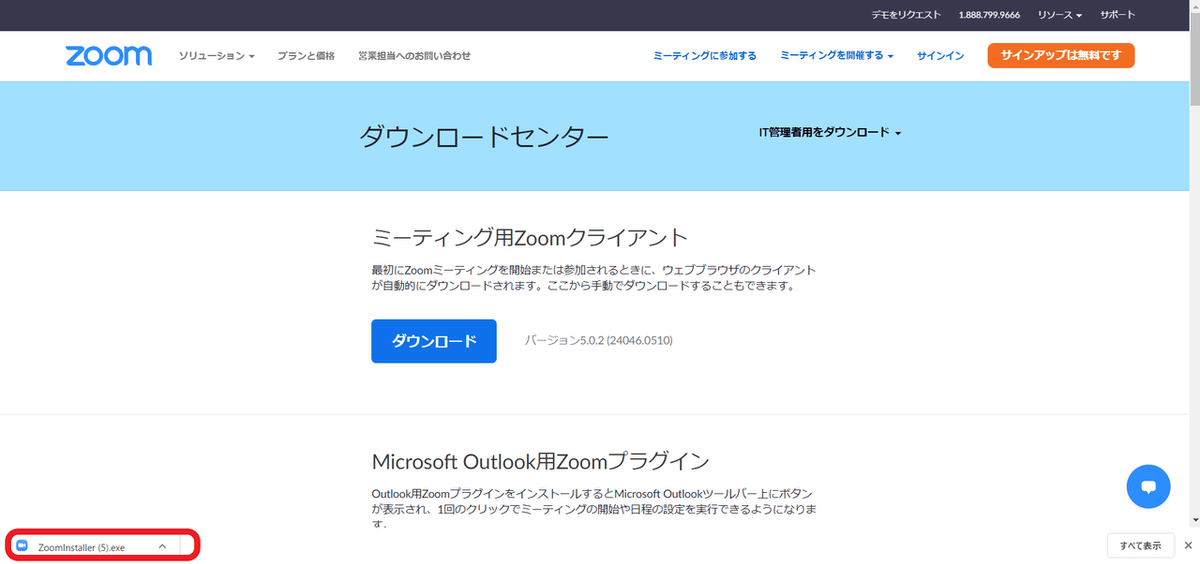This screenshot has width=1200, height=564.
Task: Expand the ミーティングを開催する dropdown
Action: click(837, 56)
